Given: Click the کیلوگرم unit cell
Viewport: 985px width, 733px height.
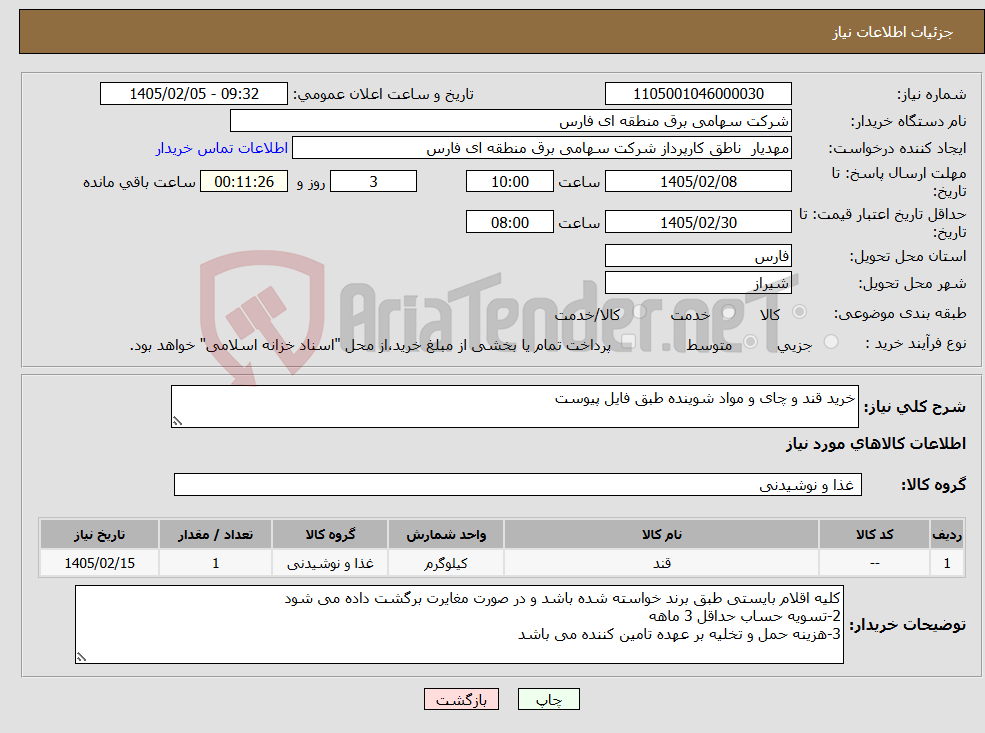Looking at the screenshot, I should 446,563.
